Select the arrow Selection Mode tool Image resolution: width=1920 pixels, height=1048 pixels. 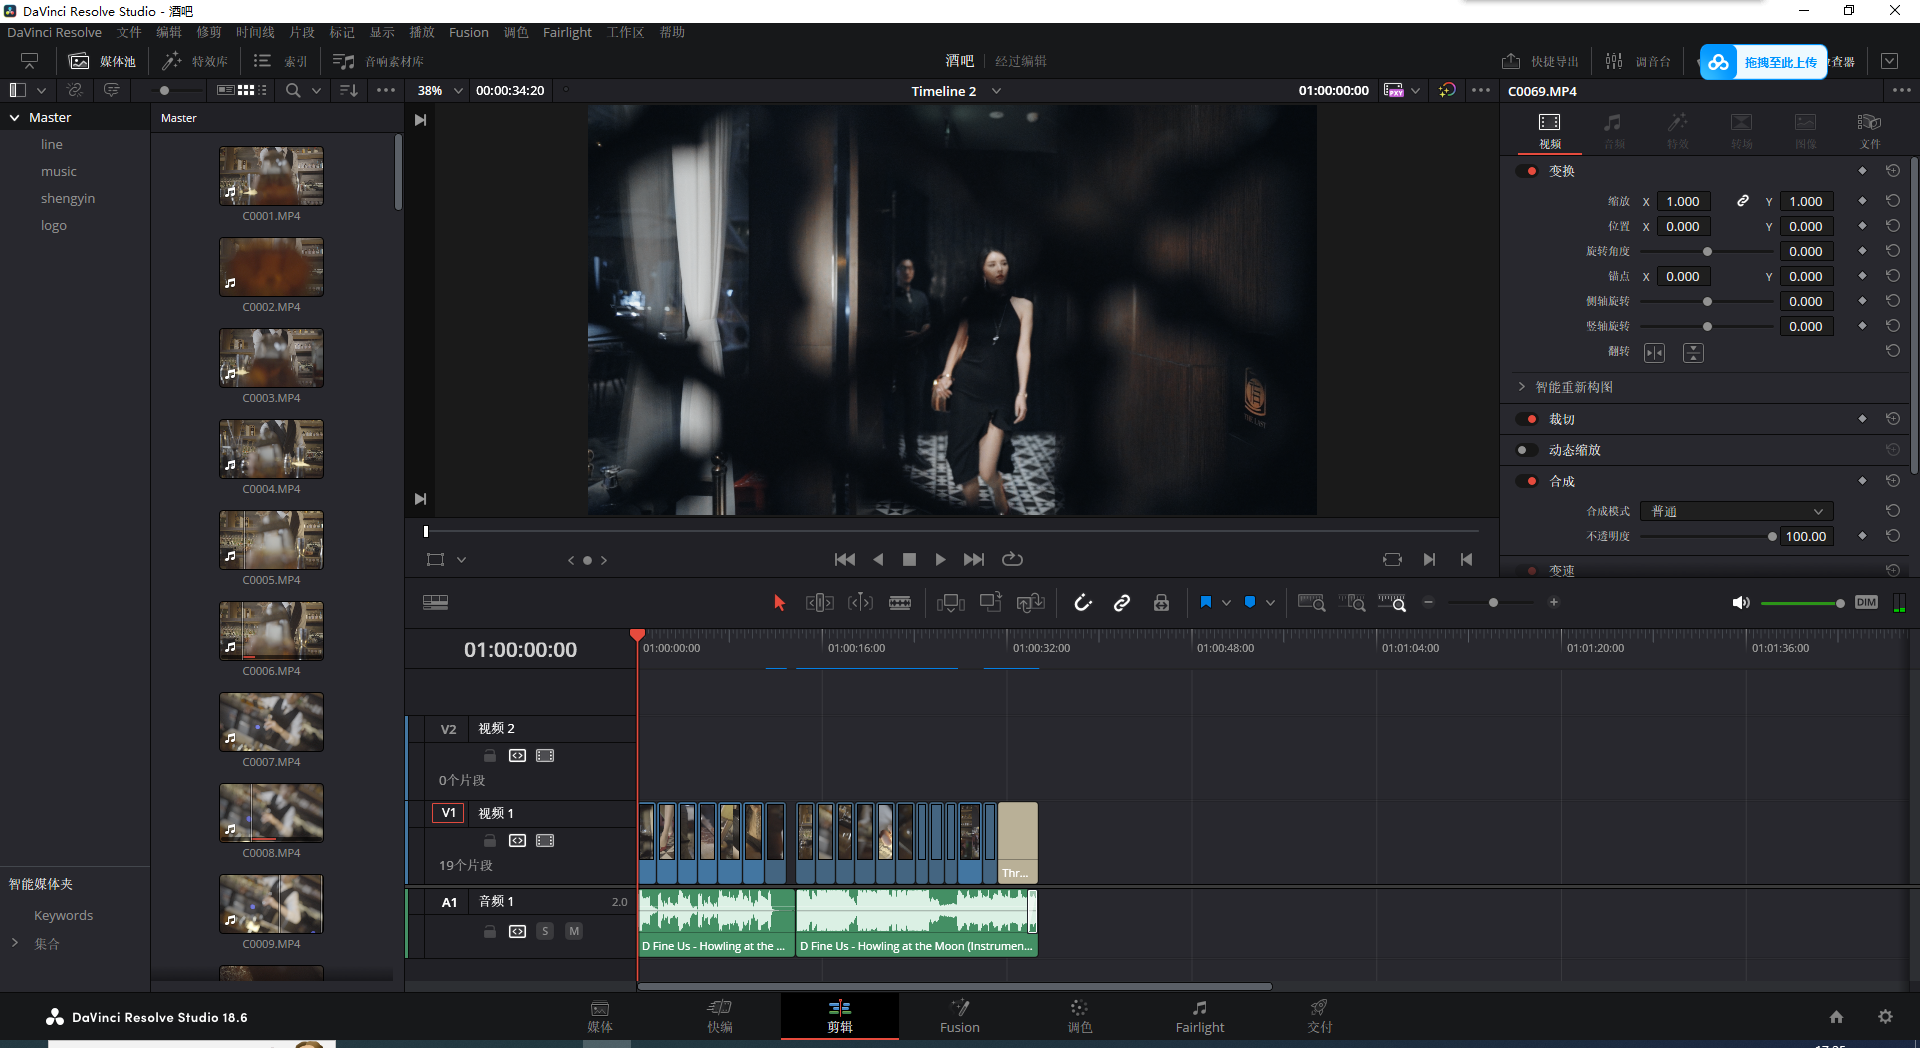779,602
